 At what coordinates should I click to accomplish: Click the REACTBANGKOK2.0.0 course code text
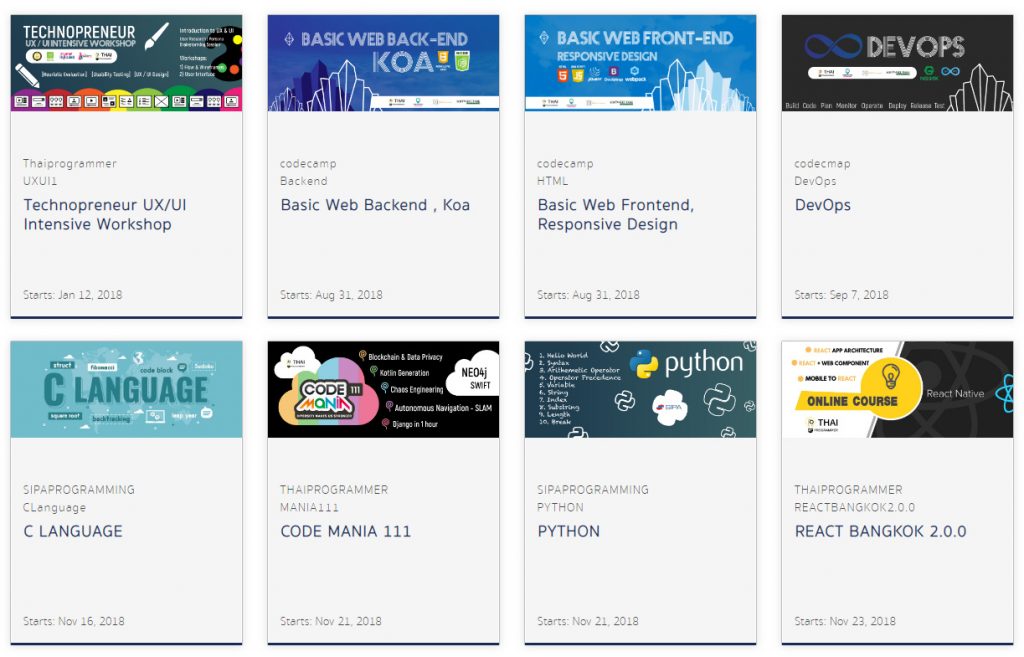point(854,507)
